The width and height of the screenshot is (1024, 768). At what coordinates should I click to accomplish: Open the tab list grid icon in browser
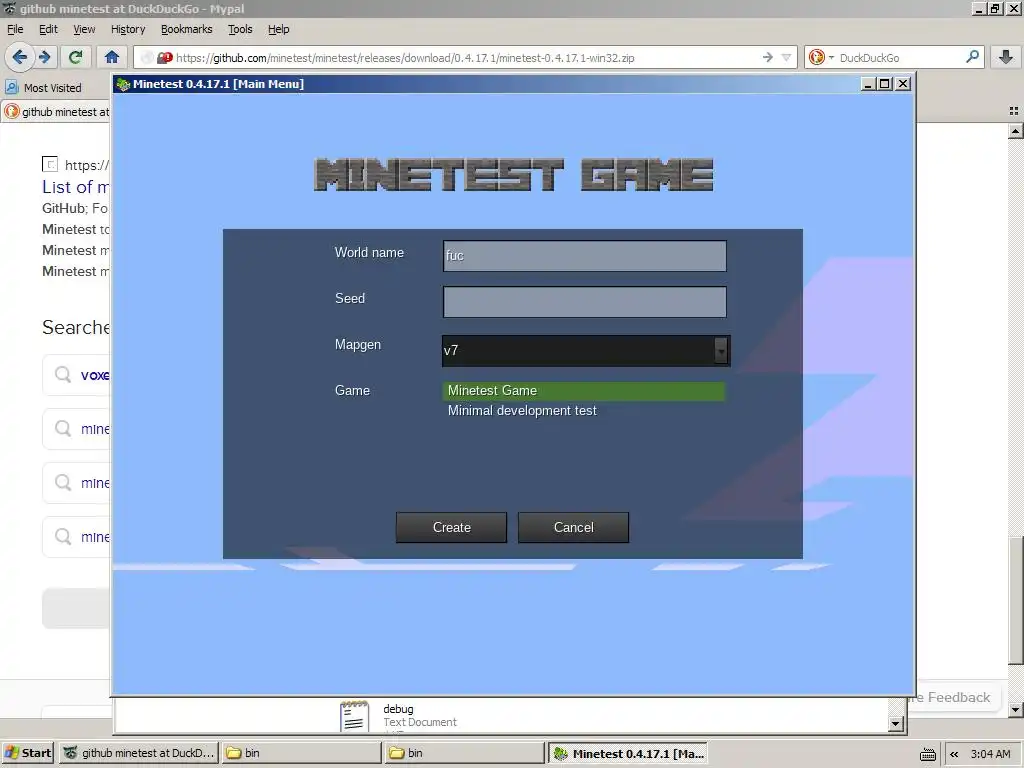[x=1014, y=112]
